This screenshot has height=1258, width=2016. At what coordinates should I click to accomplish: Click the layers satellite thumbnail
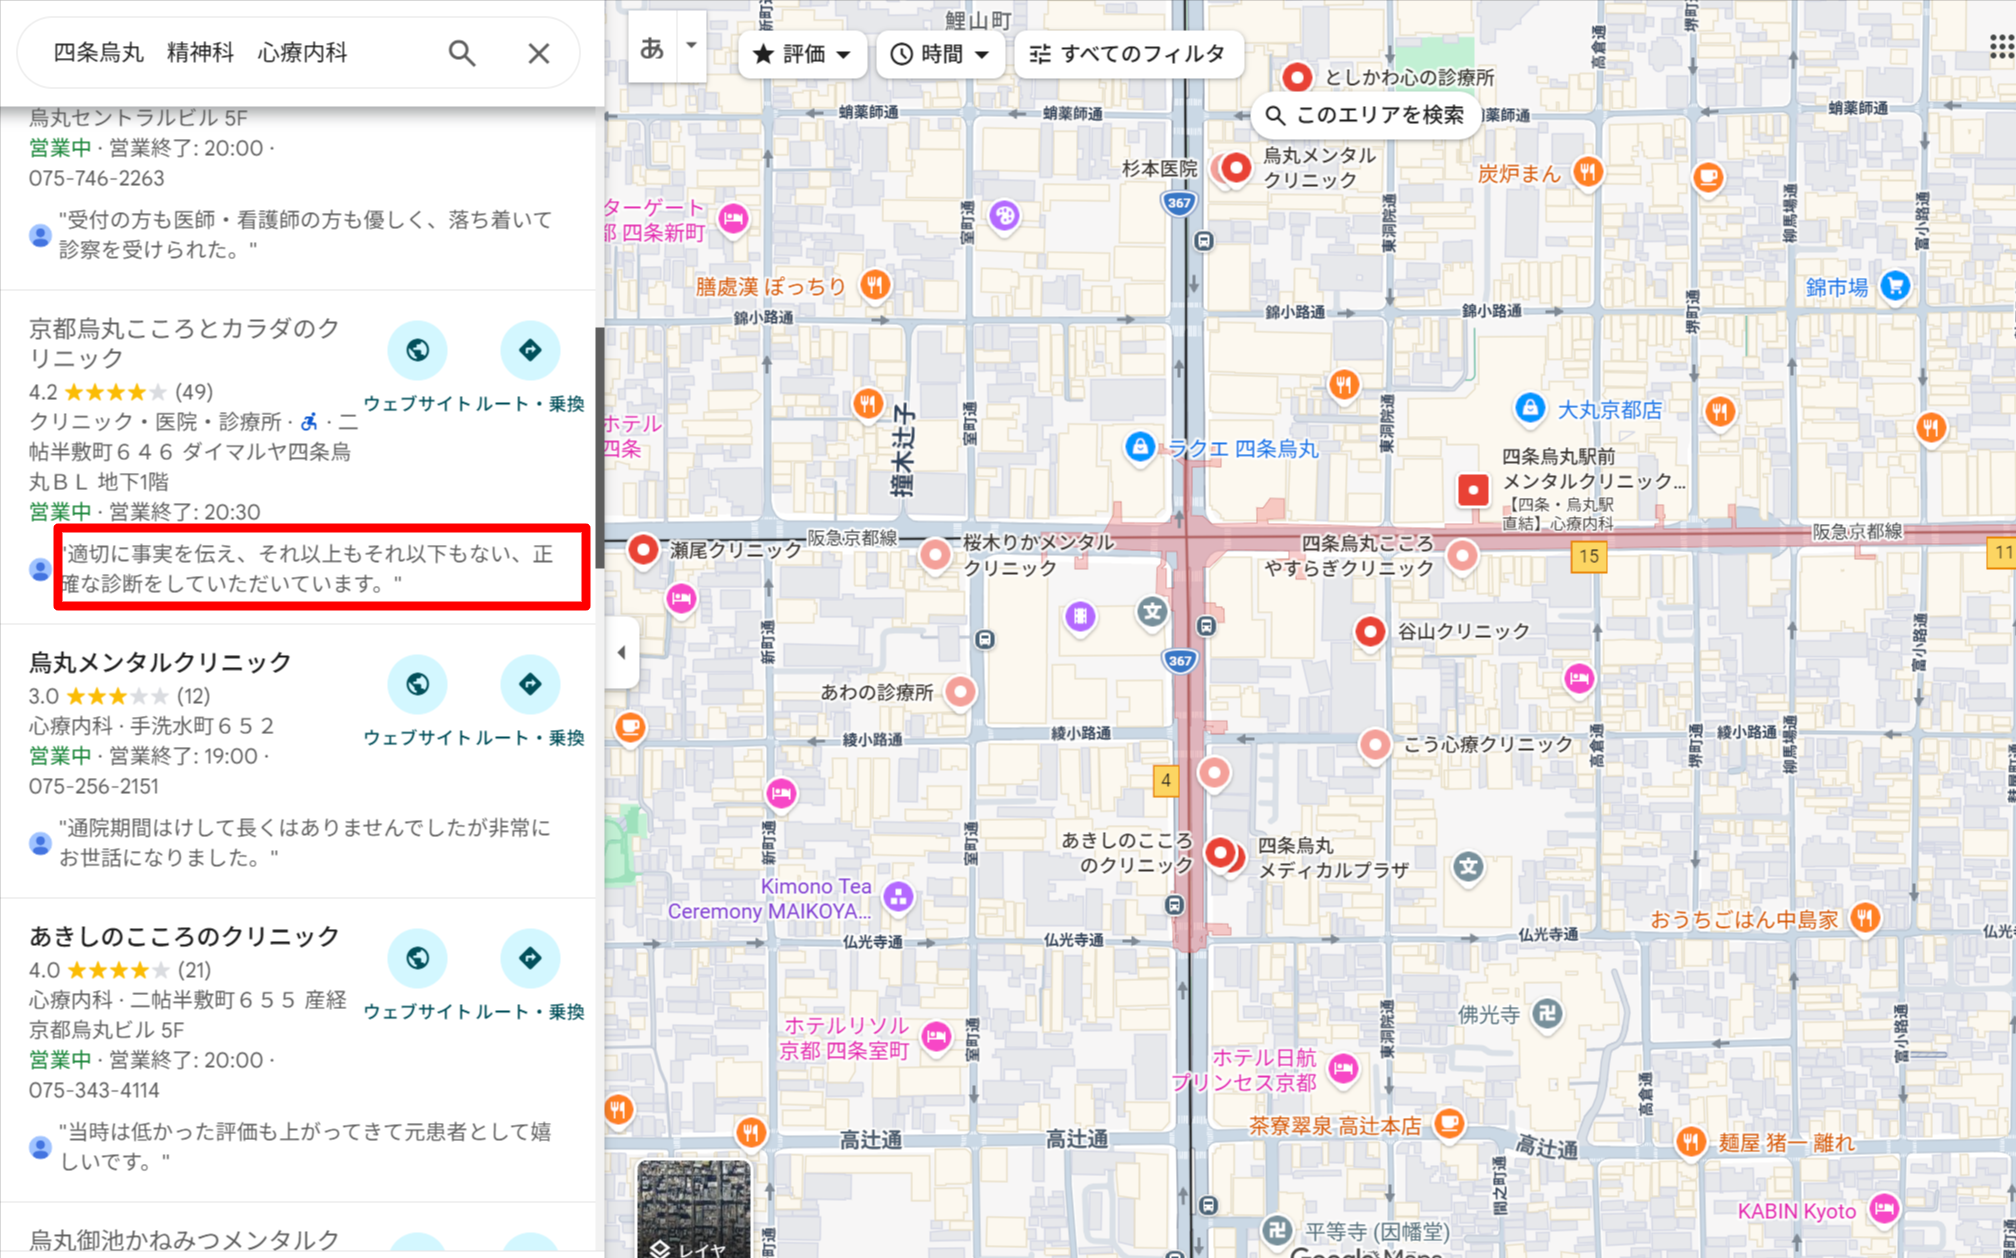point(693,1208)
